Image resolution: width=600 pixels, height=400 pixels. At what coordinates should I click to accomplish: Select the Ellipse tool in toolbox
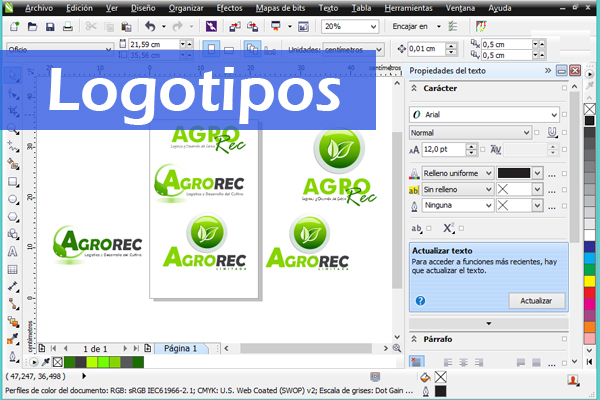(x=13, y=199)
